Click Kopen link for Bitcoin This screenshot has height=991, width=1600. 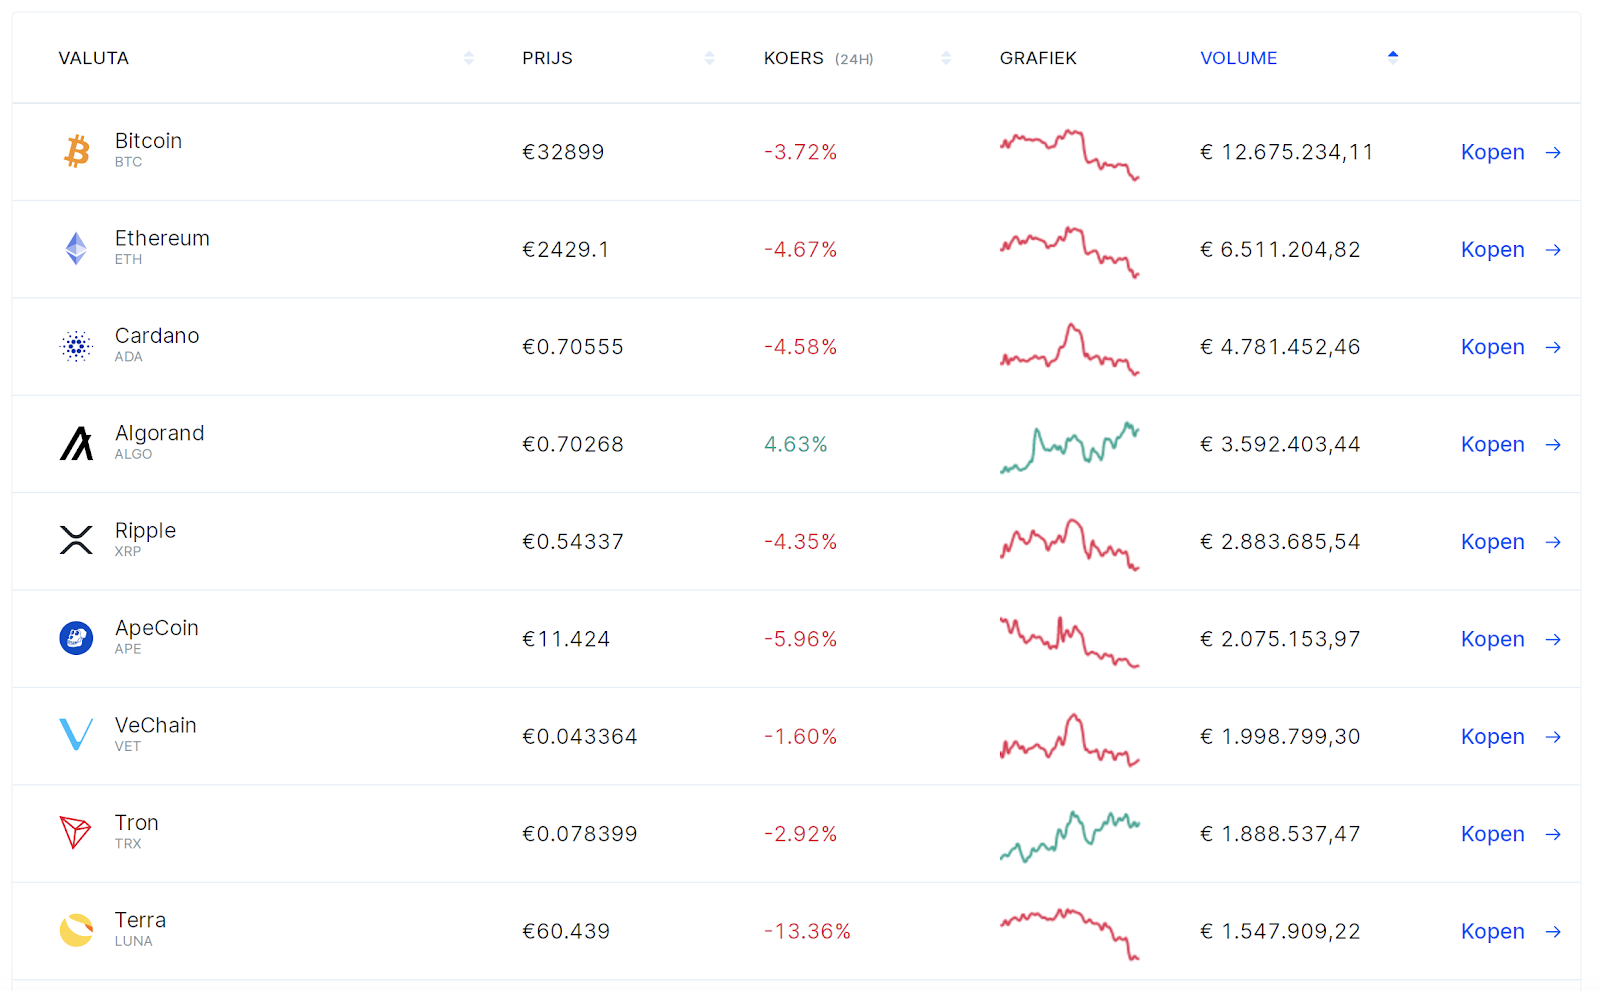click(x=1492, y=152)
